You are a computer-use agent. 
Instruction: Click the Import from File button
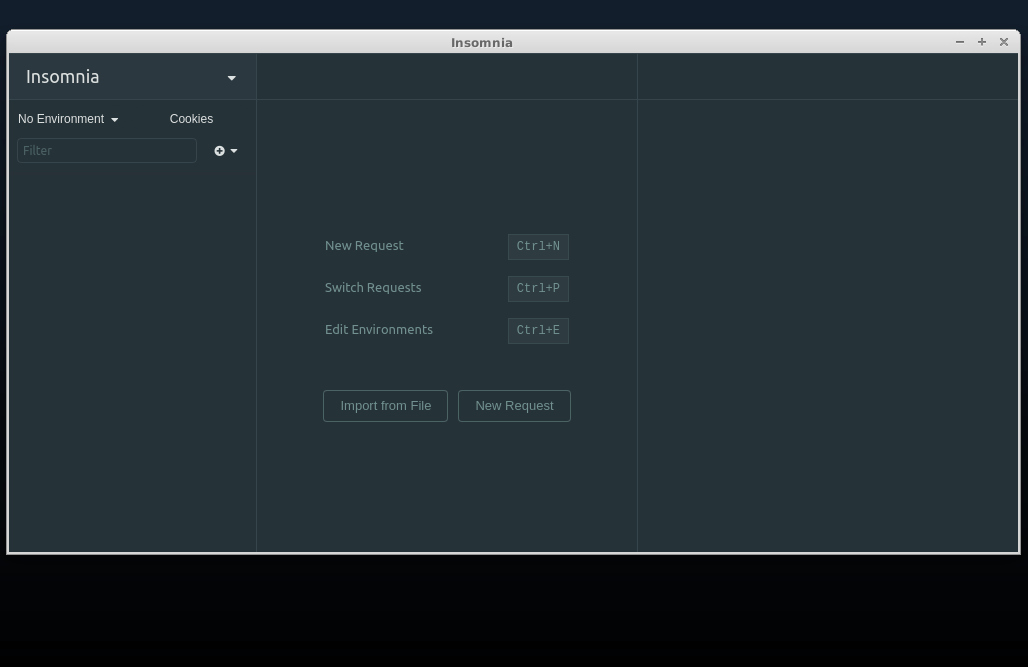point(385,405)
